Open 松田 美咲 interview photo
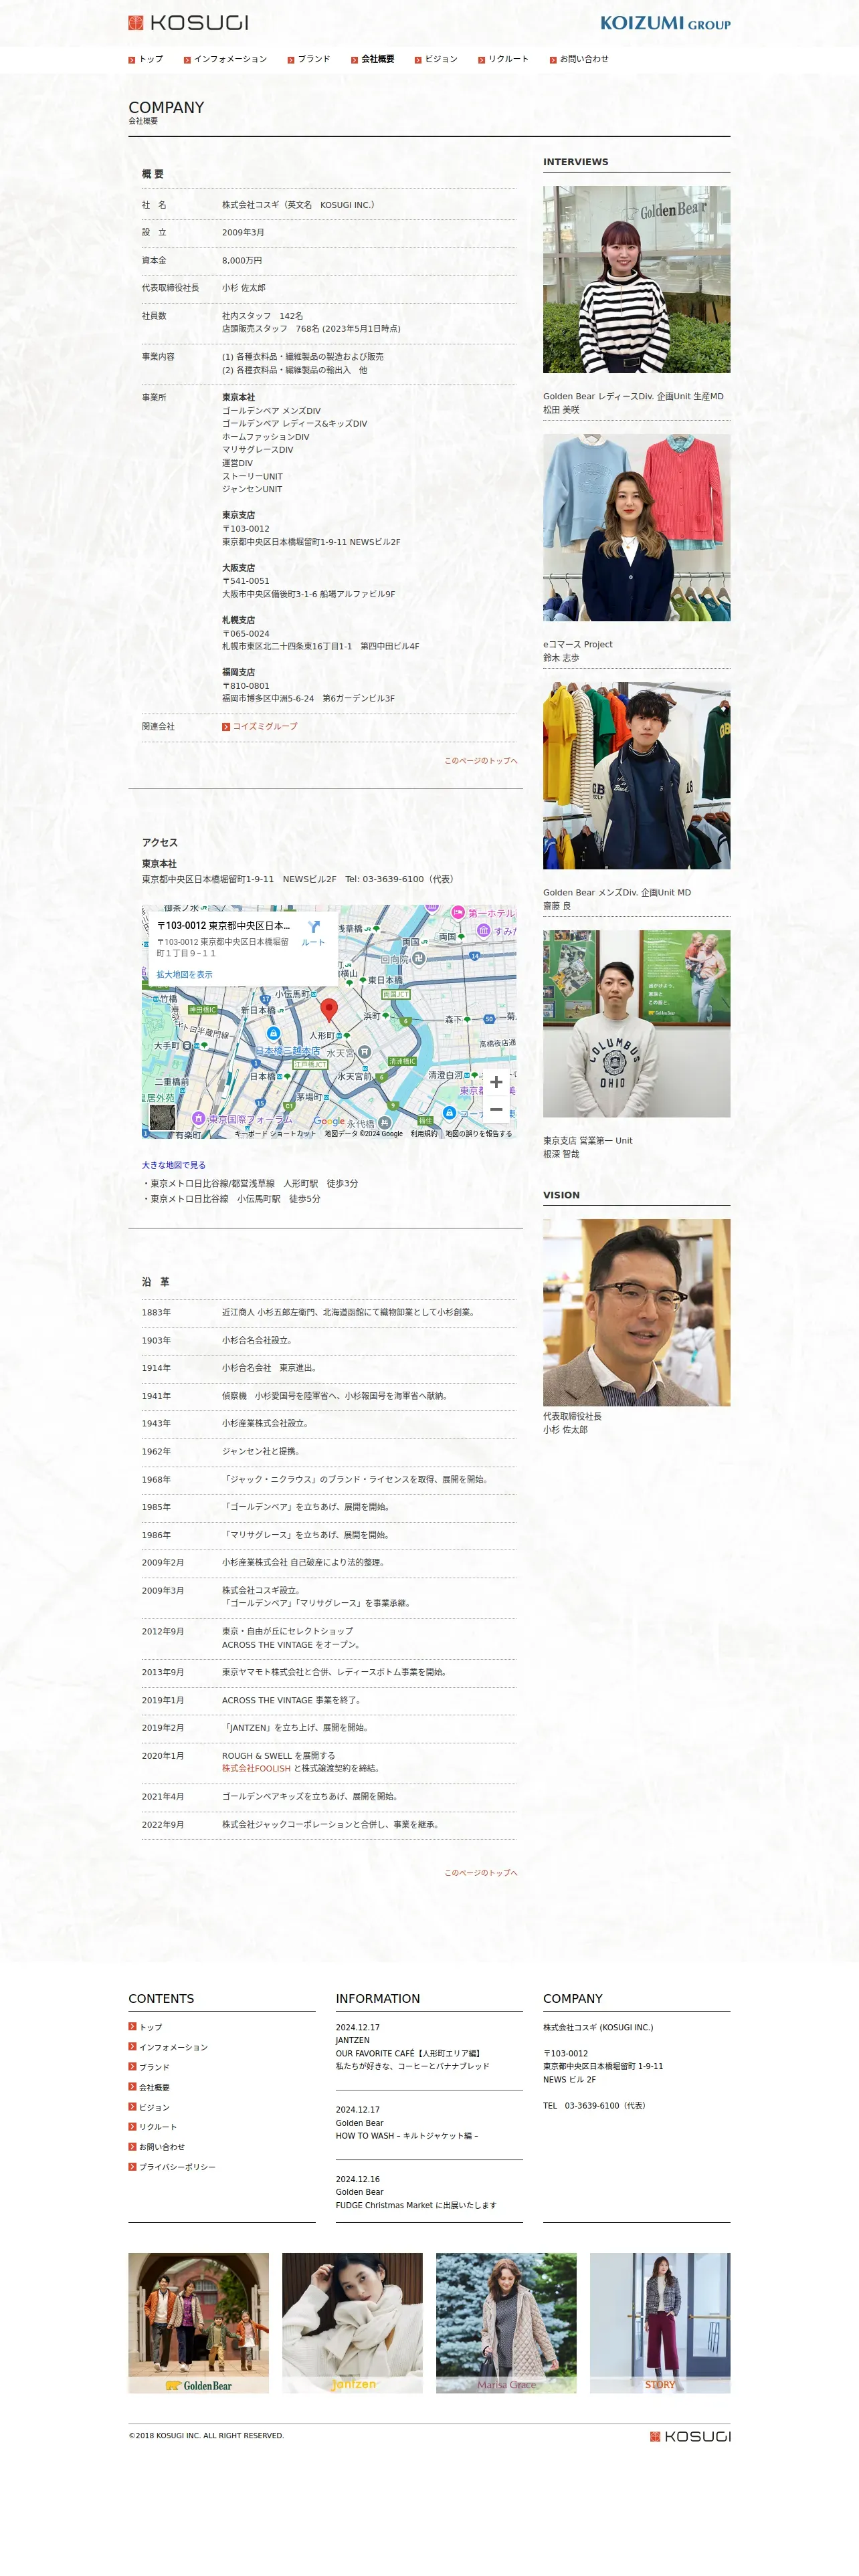Image resolution: width=859 pixels, height=2576 pixels. [636, 279]
